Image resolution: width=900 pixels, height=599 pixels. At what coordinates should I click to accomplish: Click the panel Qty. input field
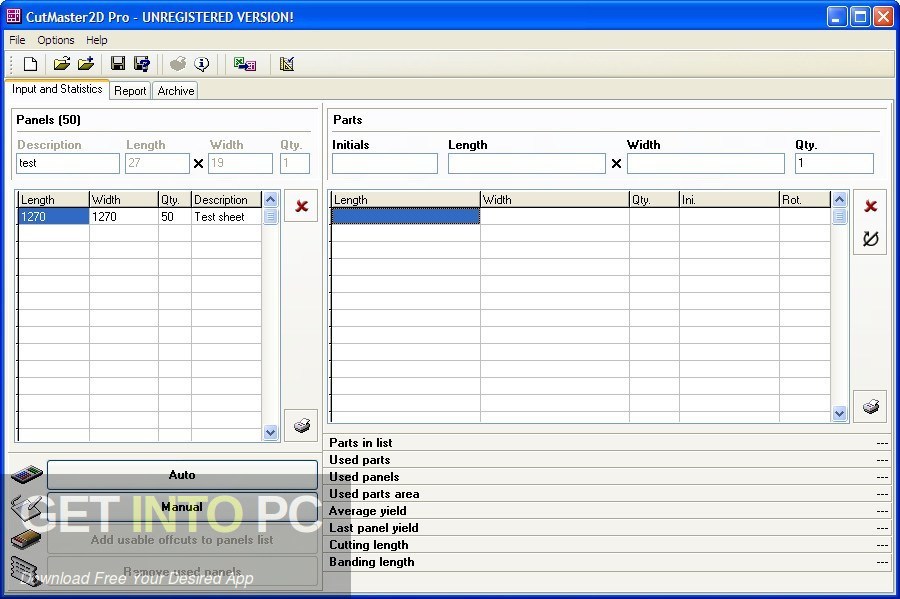(294, 163)
